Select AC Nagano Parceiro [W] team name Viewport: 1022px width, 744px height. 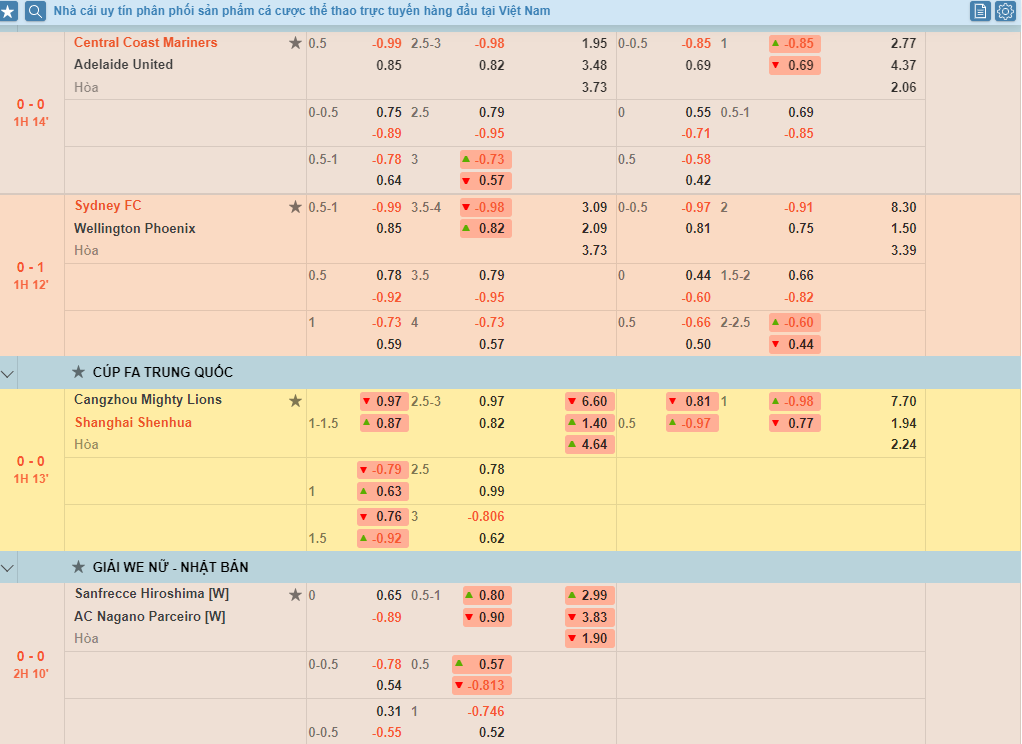149,616
